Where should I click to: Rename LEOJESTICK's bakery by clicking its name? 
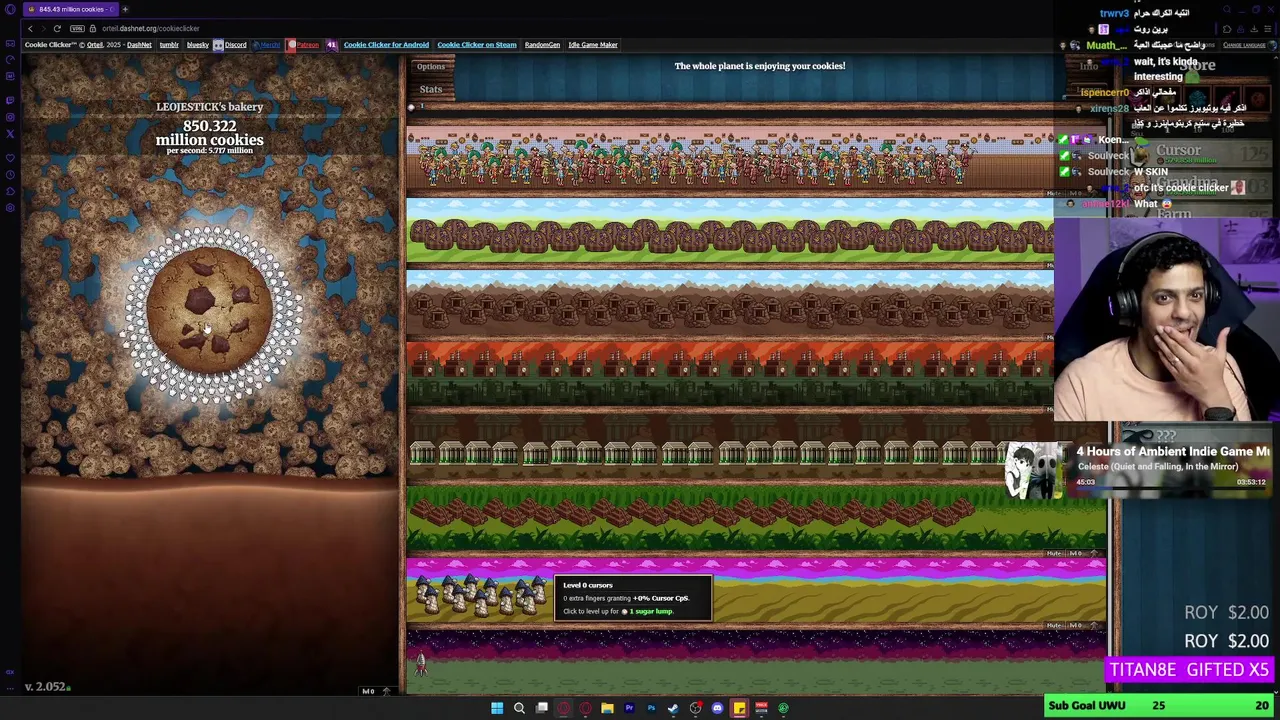pos(210,107)
